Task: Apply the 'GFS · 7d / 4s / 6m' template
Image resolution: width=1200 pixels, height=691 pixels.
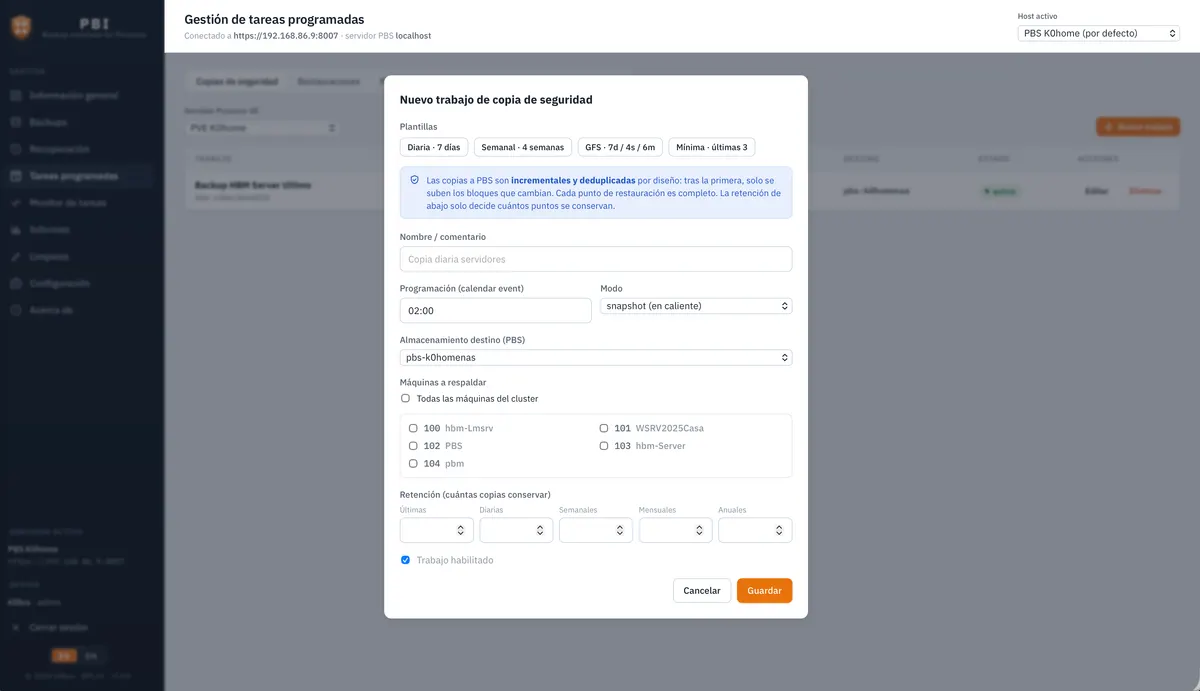Action: tap(620, 147)
